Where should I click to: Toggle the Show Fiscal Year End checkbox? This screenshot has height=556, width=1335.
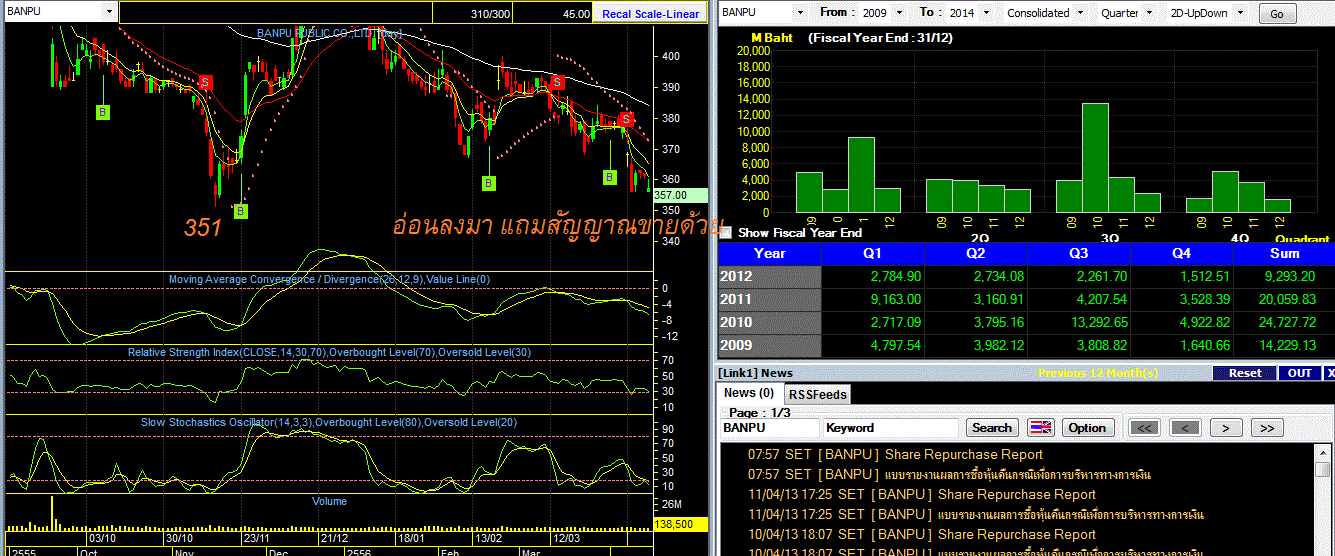[x=726, y=232]
